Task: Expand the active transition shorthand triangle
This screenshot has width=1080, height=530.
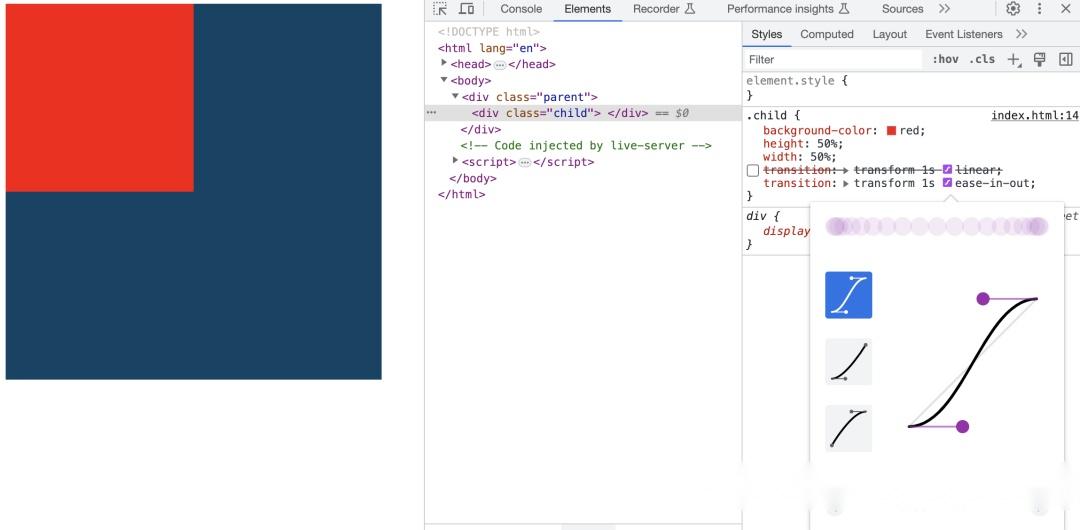Action: (846, 183)
